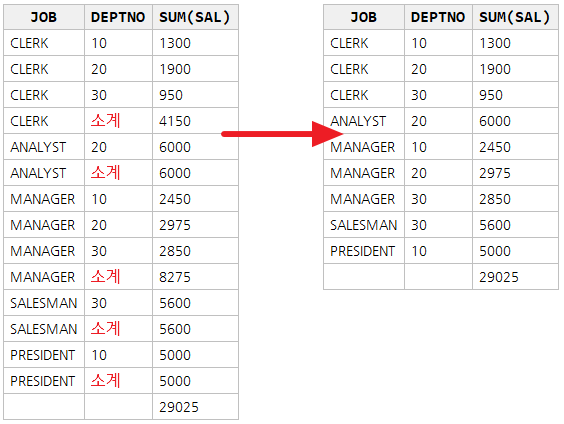
Task: Select 950 in the right table
Action: tap(491, 95)
